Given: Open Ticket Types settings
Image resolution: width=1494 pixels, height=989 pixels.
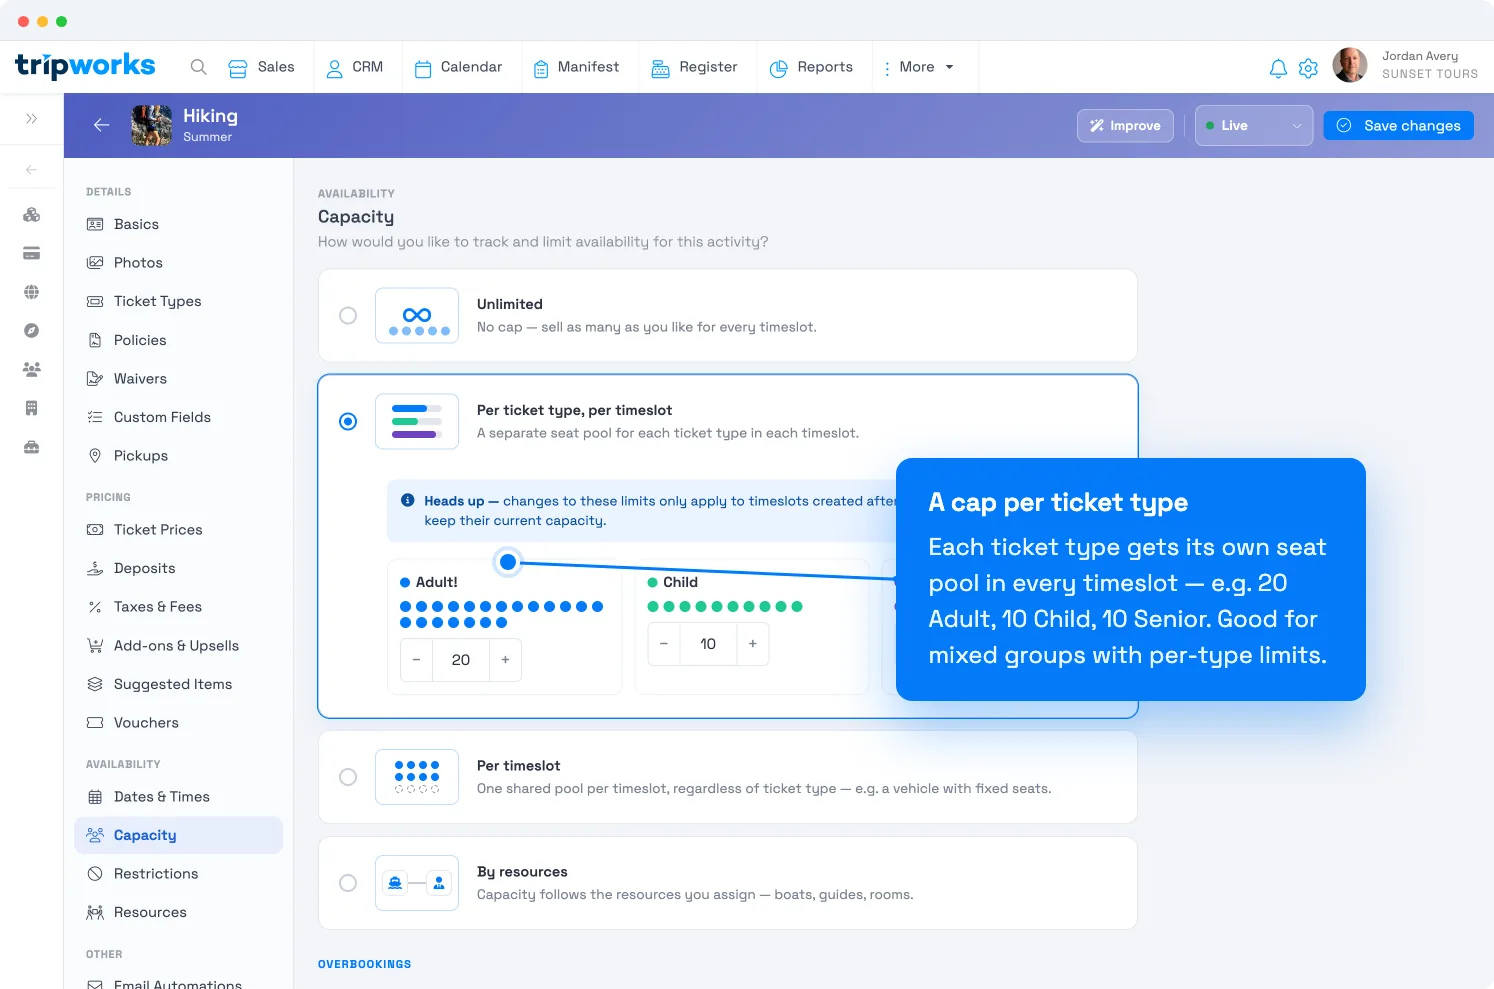Looking at the screenshot, I should (x=179, y=301).
